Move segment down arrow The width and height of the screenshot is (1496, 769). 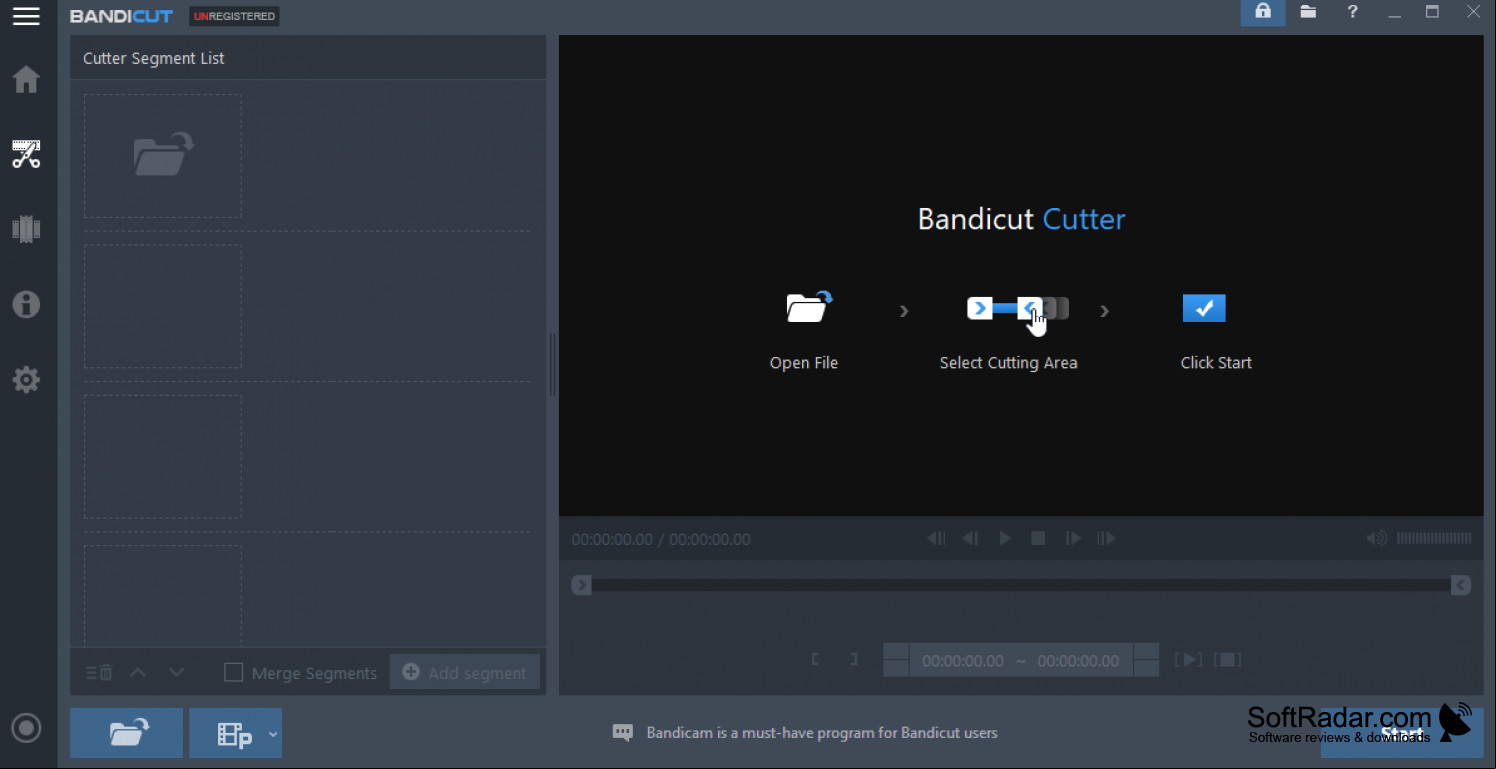click(177, 673)
